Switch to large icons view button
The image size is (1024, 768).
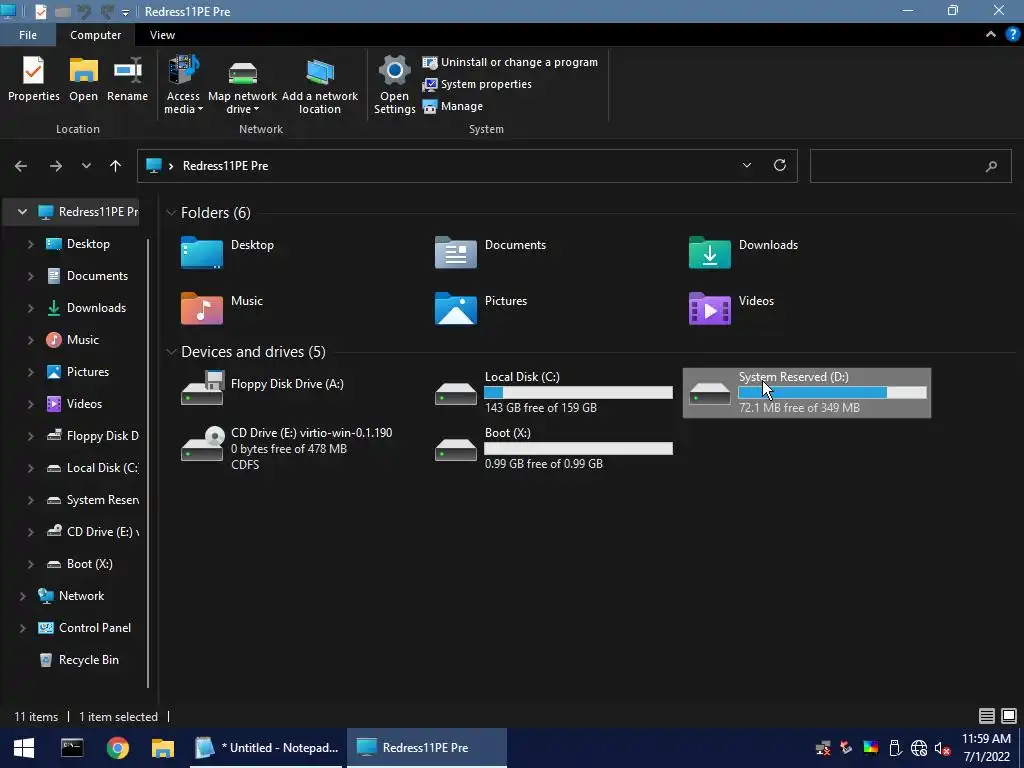point(1009,716)
